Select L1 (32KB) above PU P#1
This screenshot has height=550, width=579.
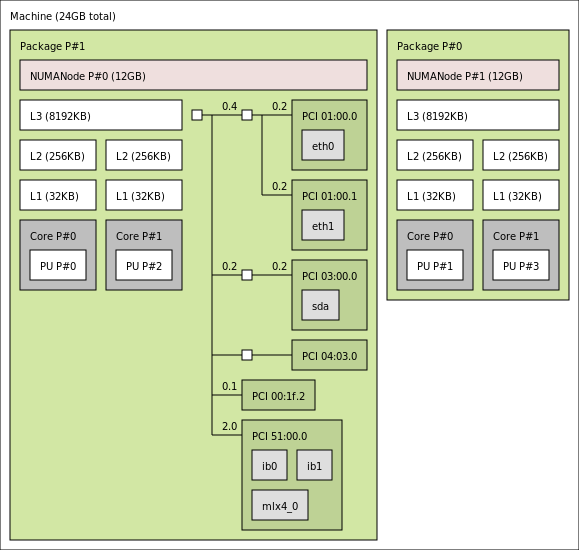[435, 195]
